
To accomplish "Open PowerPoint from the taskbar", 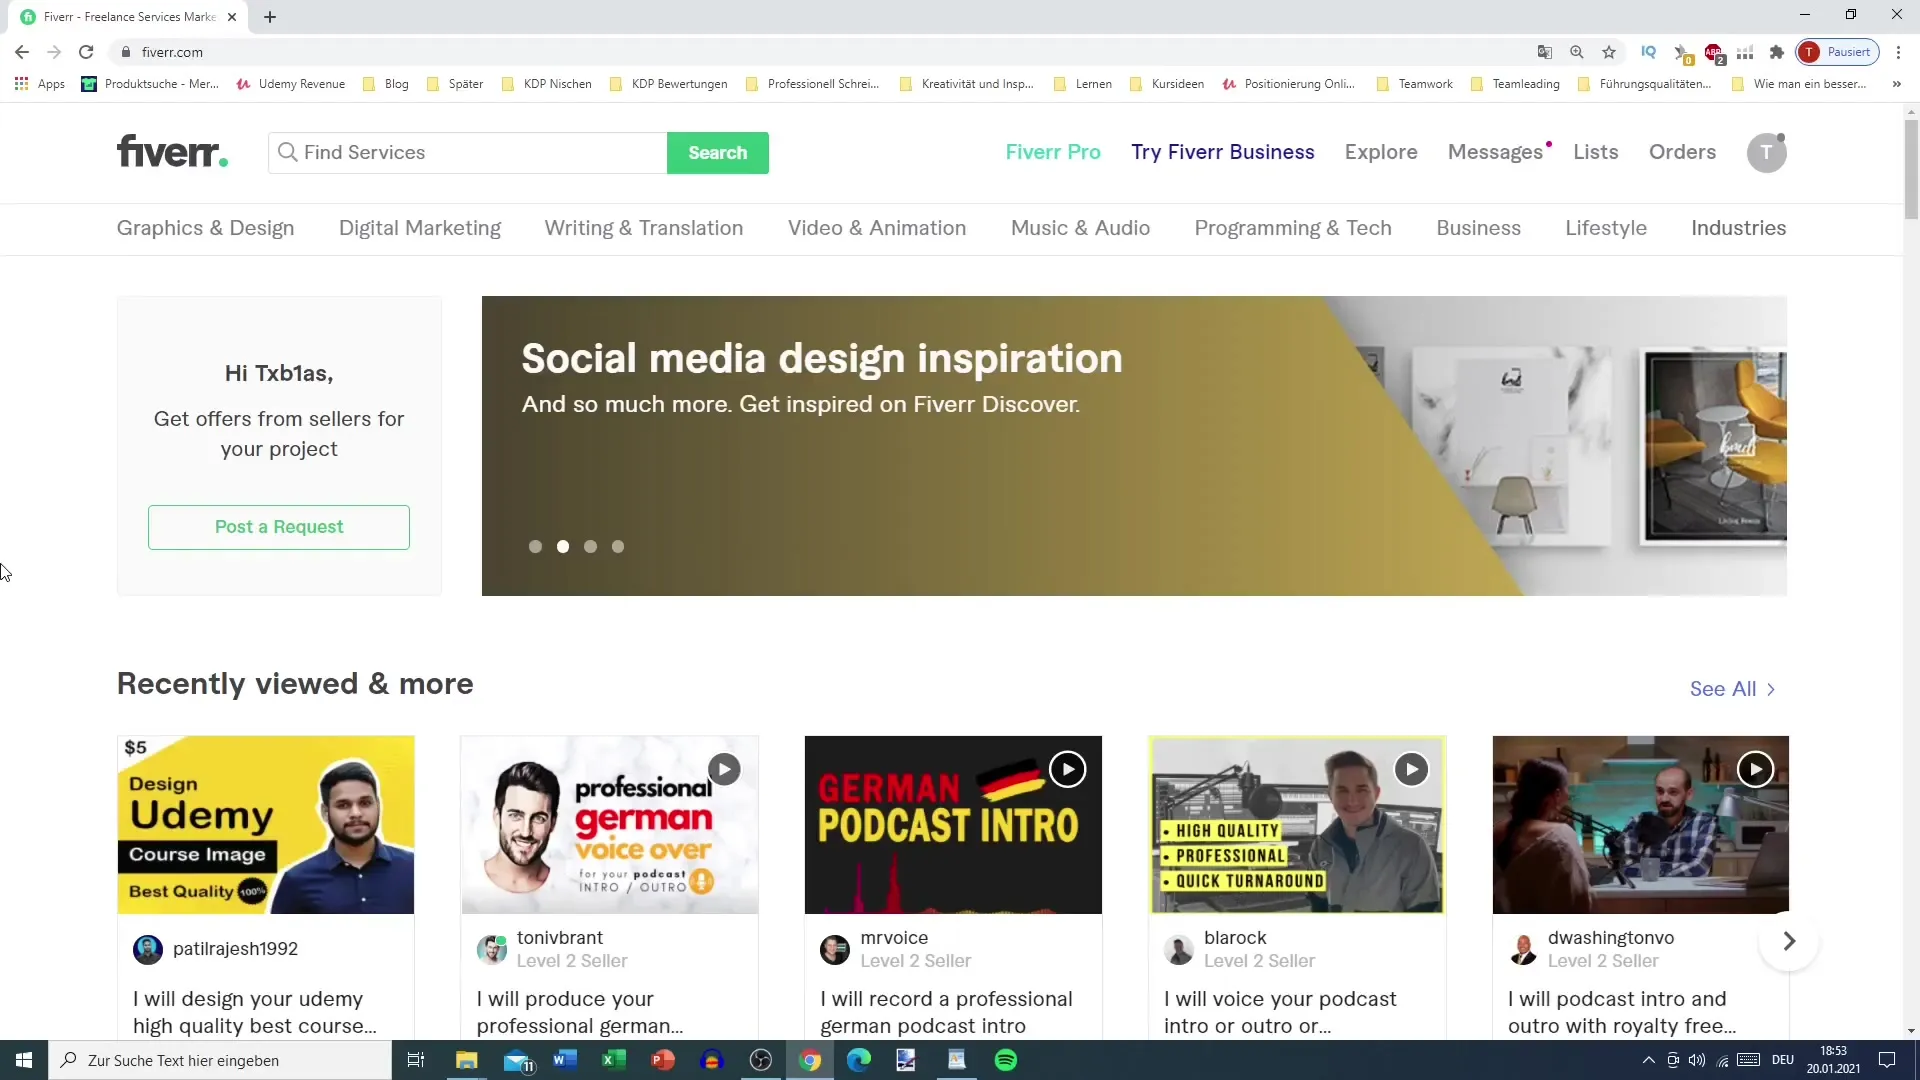I will 663,1060.
